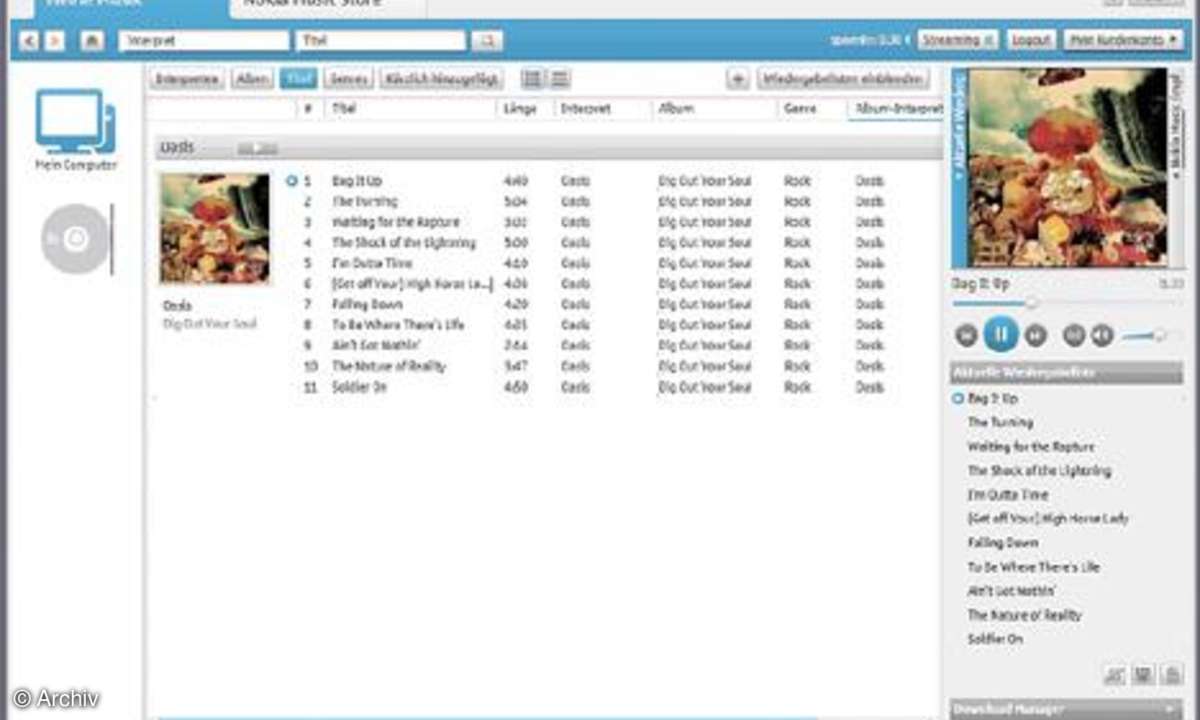Click the first icon below the playlist
This screenshot has height=720, width=1200.
pyautogui.click(x=1116, y=674)
